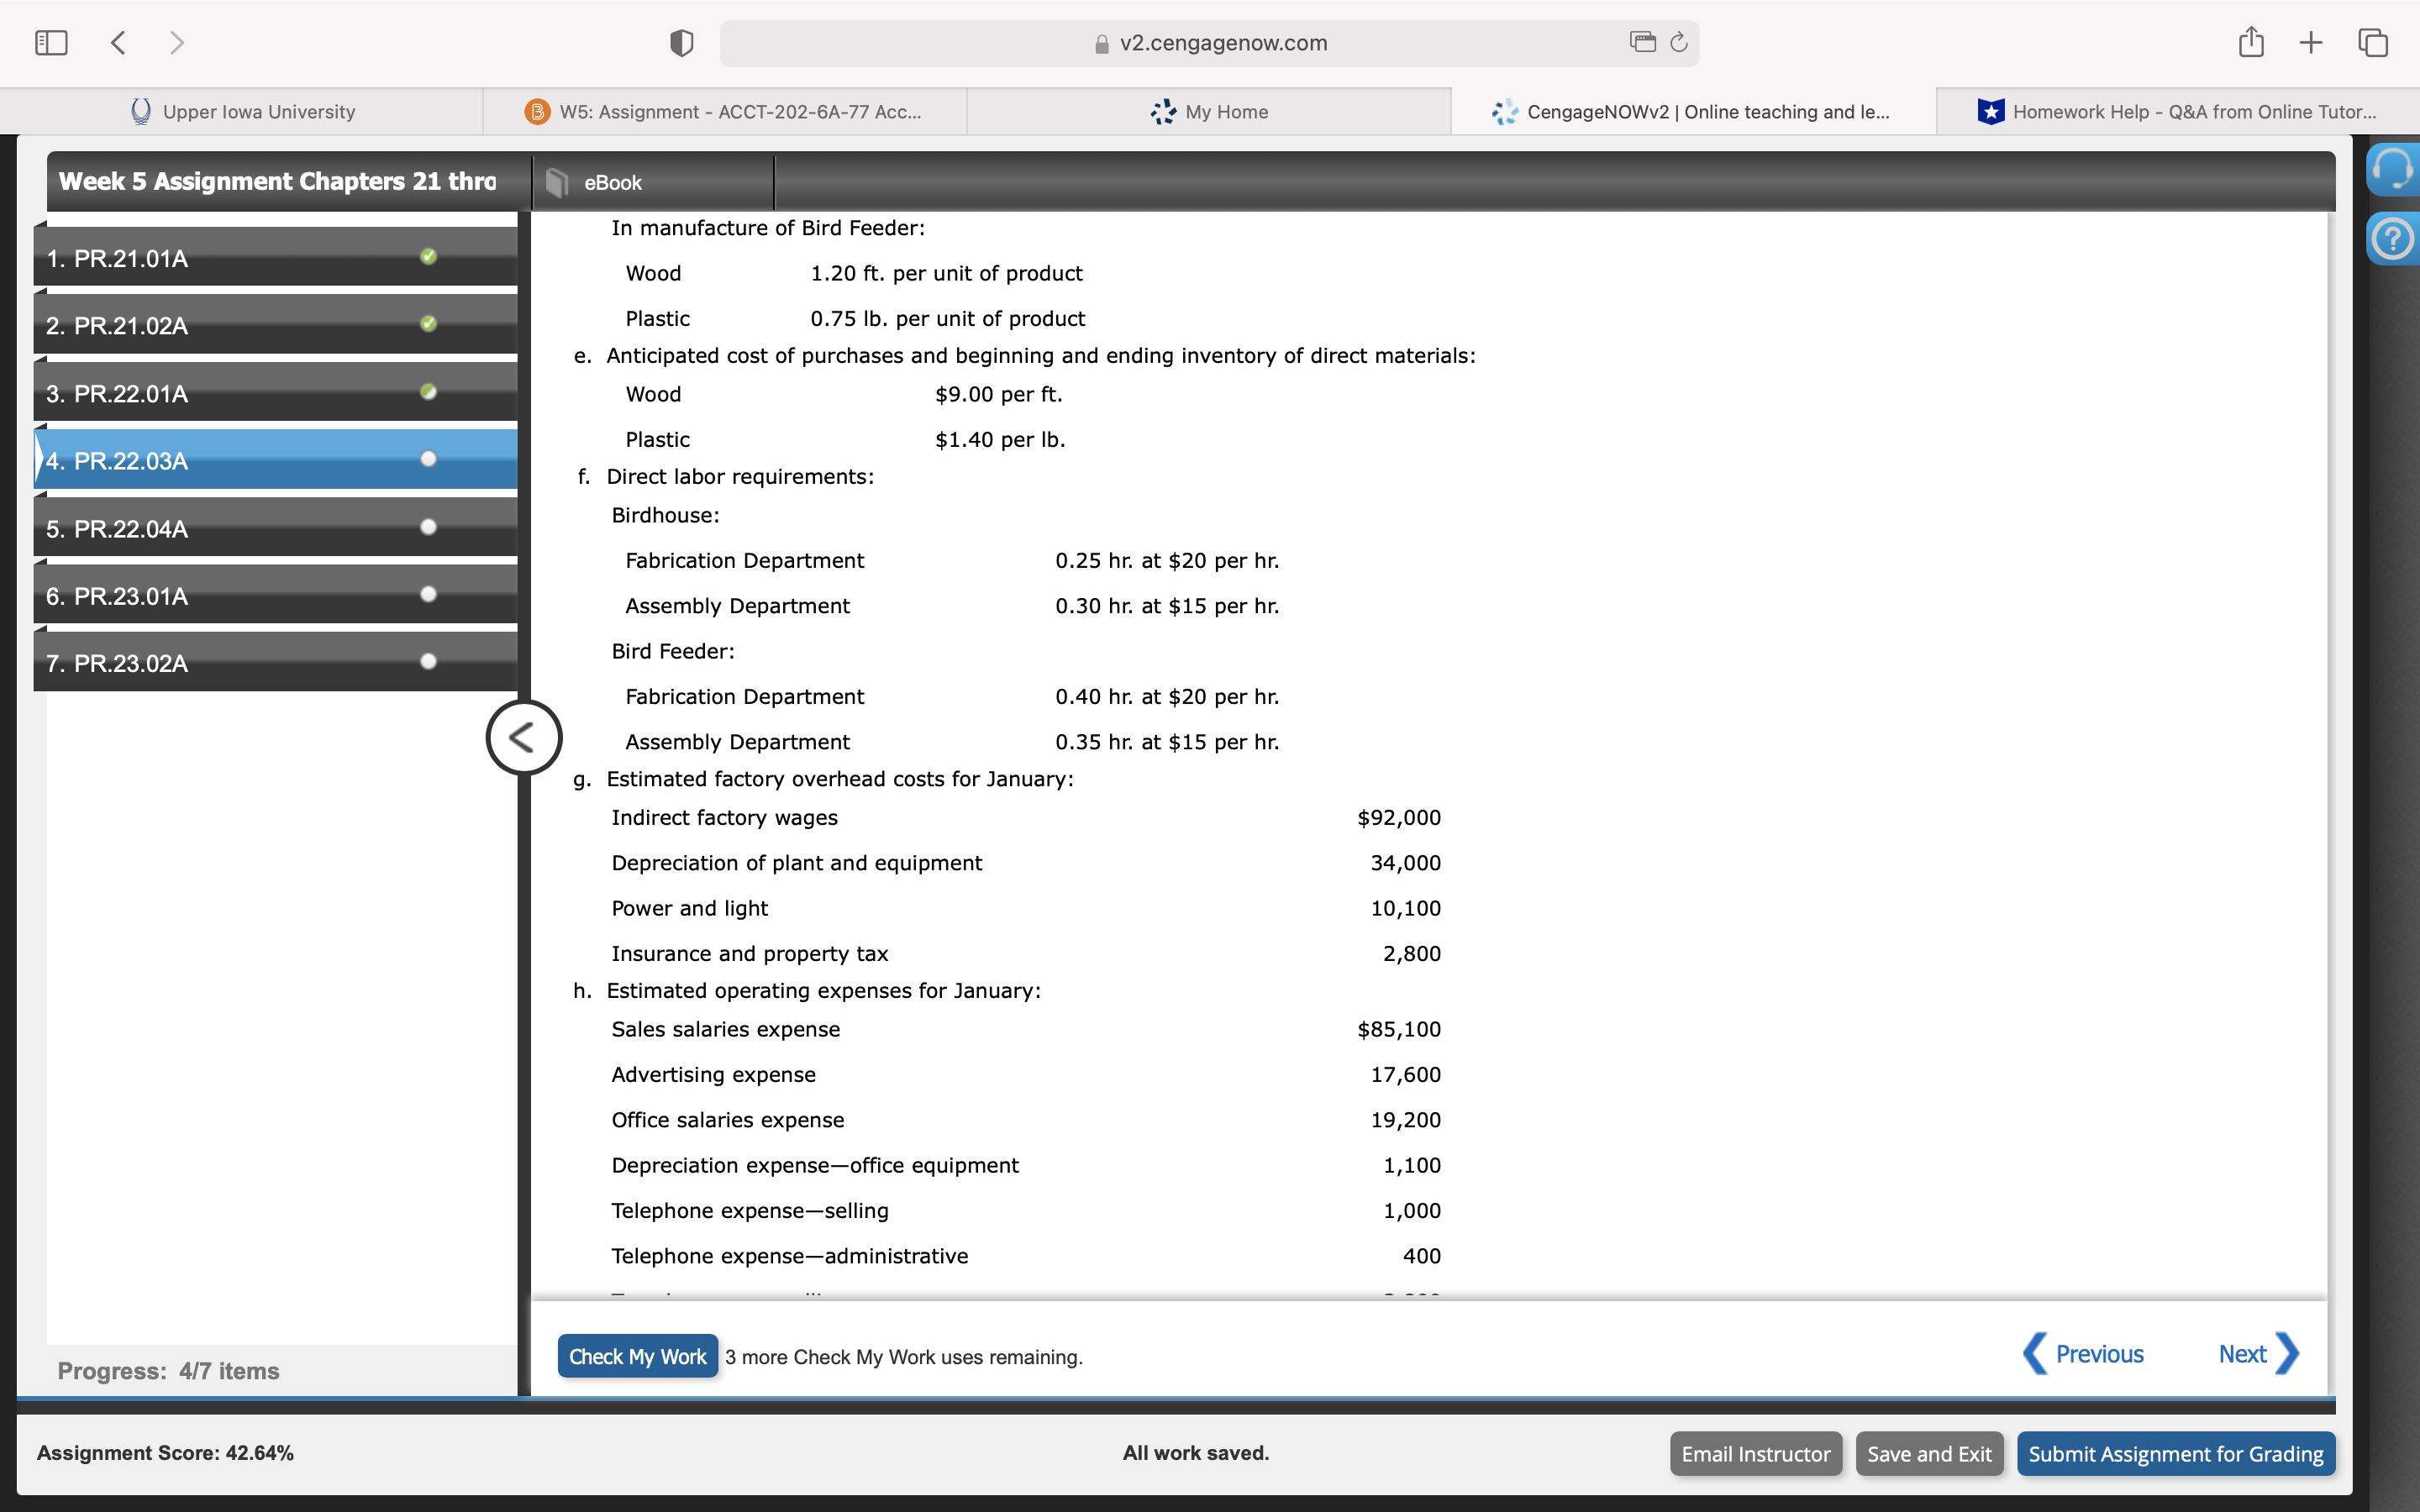Select the PR.23.02A status circle
Image resolution: width=2420 pixels, height=1512 pixels.
pos(429,661)
